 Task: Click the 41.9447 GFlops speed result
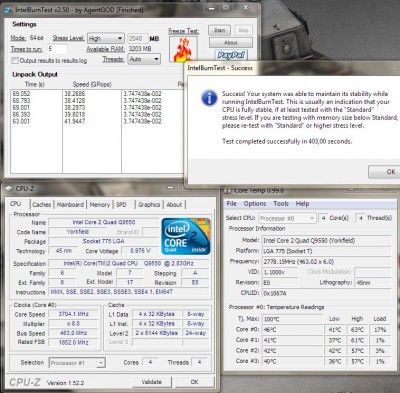tap(75, 121)
